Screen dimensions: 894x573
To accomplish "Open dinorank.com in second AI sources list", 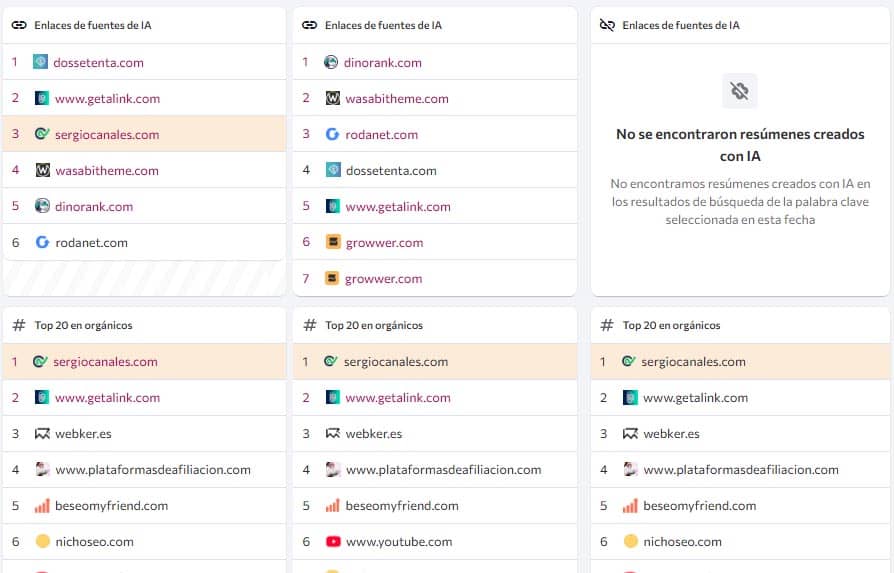I will pos(383,63).
